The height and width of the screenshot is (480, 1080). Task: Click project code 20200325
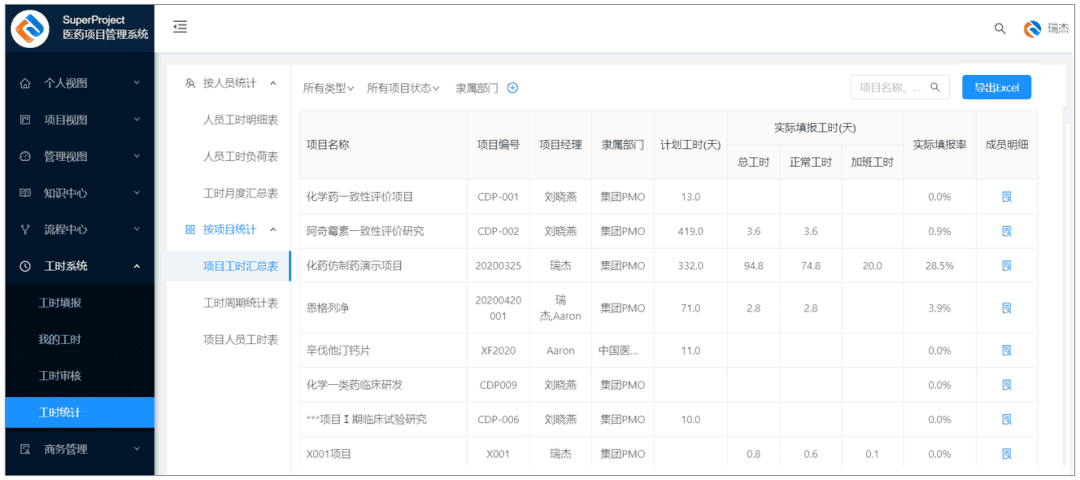click(498, 266)
